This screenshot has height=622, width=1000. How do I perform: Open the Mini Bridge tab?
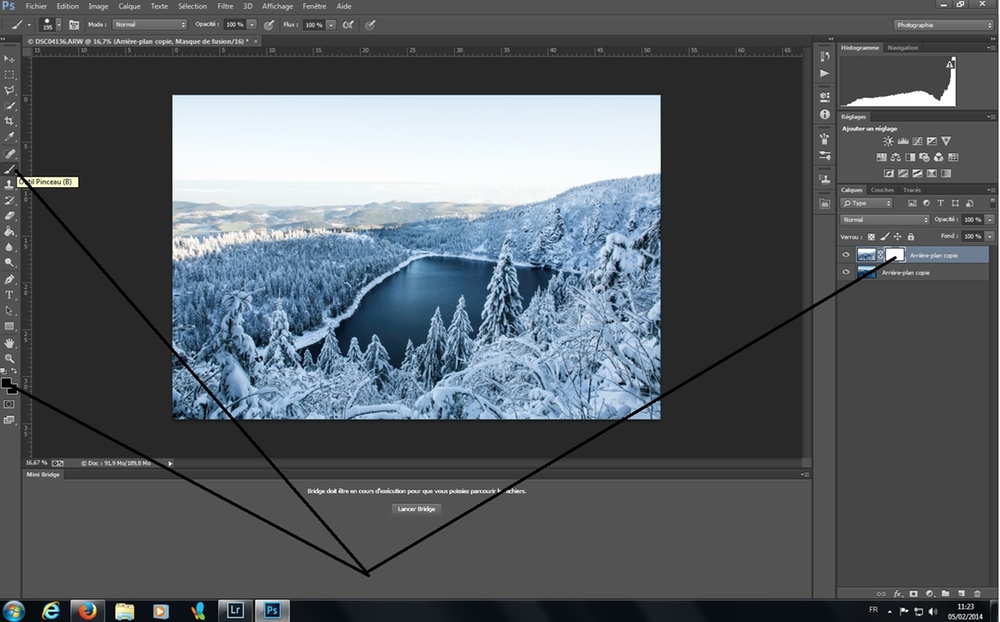(x=43, y=475)
